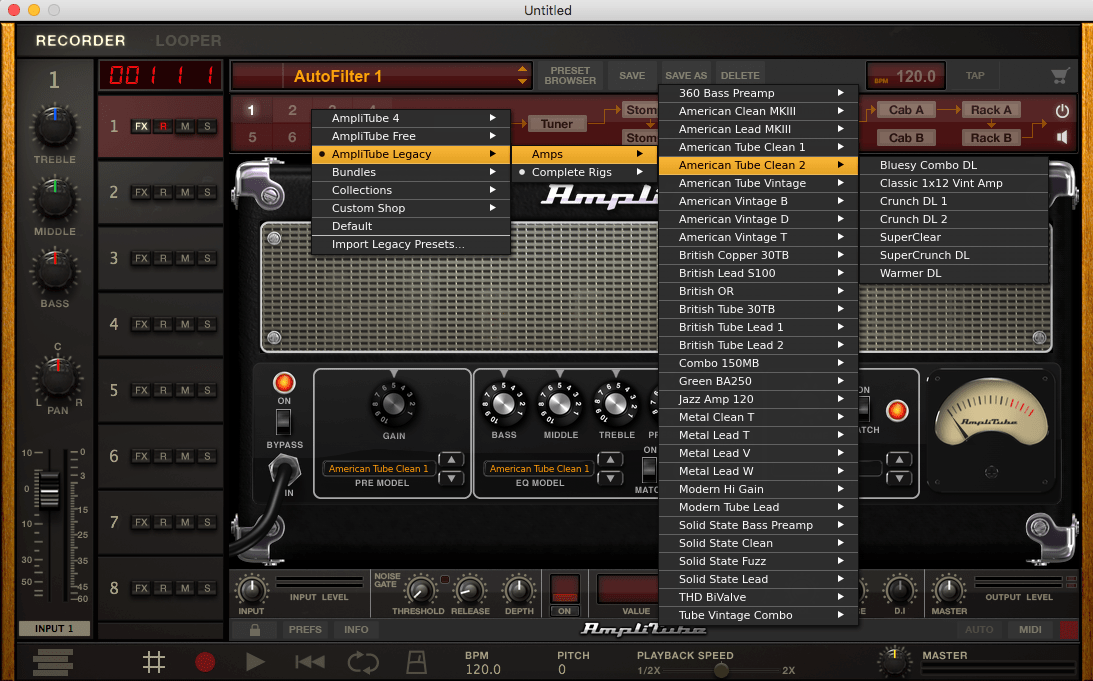Expand the AmpliTube Free submenu

click(411, 136)
